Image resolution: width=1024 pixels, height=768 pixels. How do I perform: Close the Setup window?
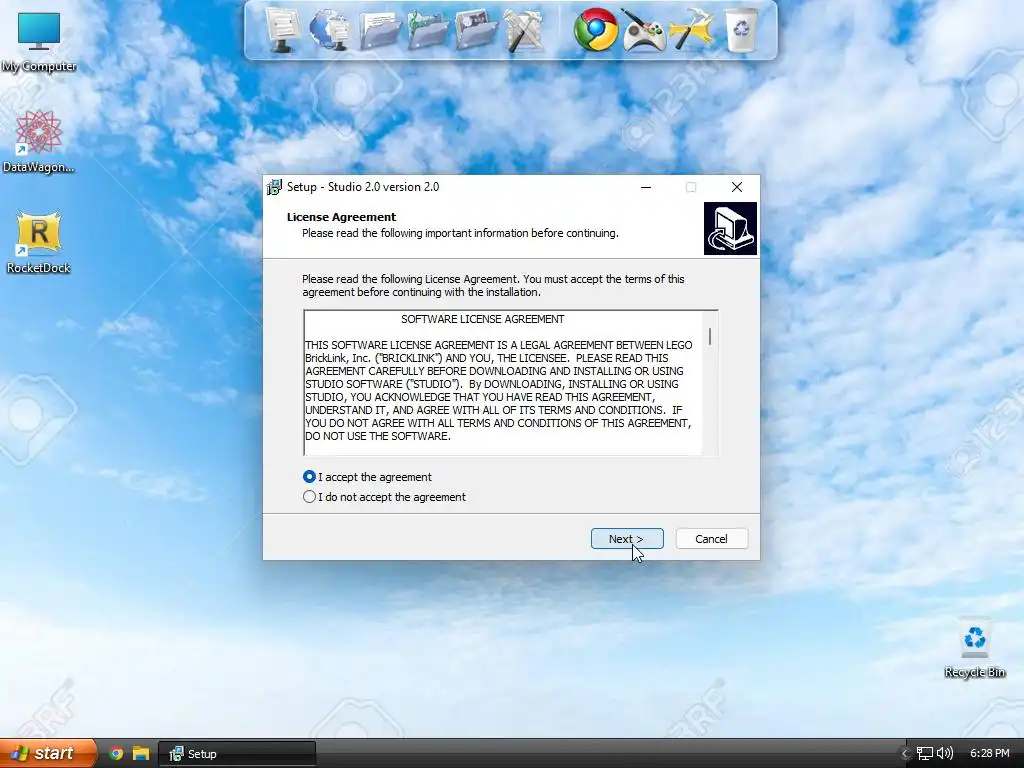(x=737, y=187)
